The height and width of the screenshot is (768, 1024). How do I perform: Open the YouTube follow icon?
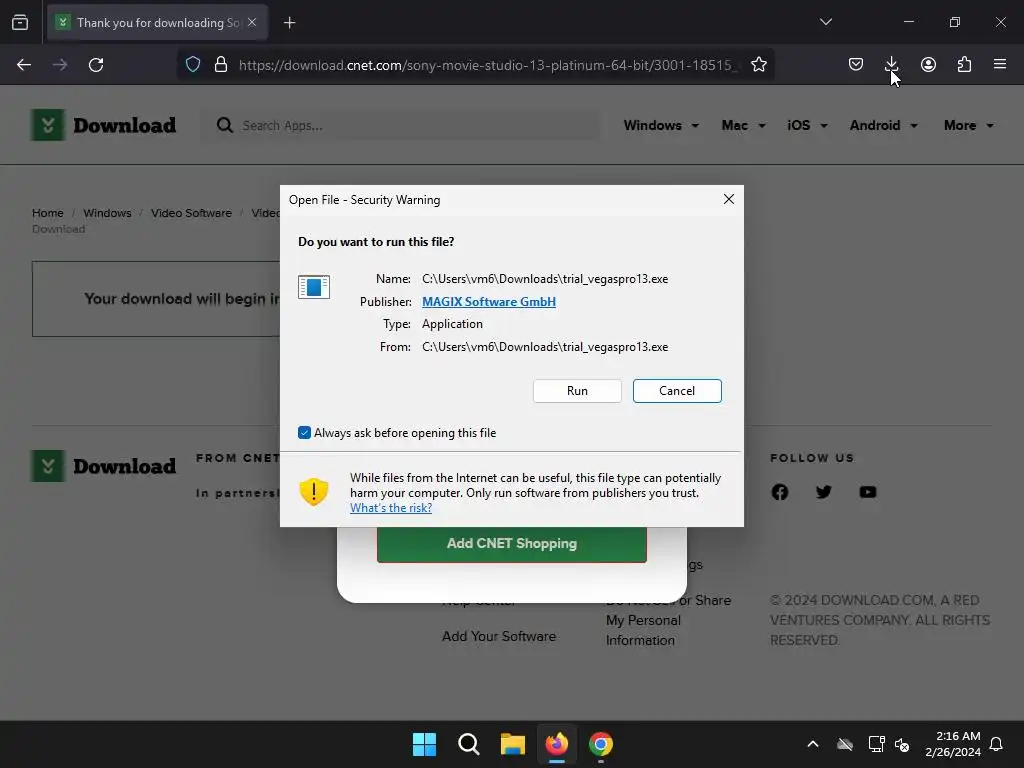(868, 492)
